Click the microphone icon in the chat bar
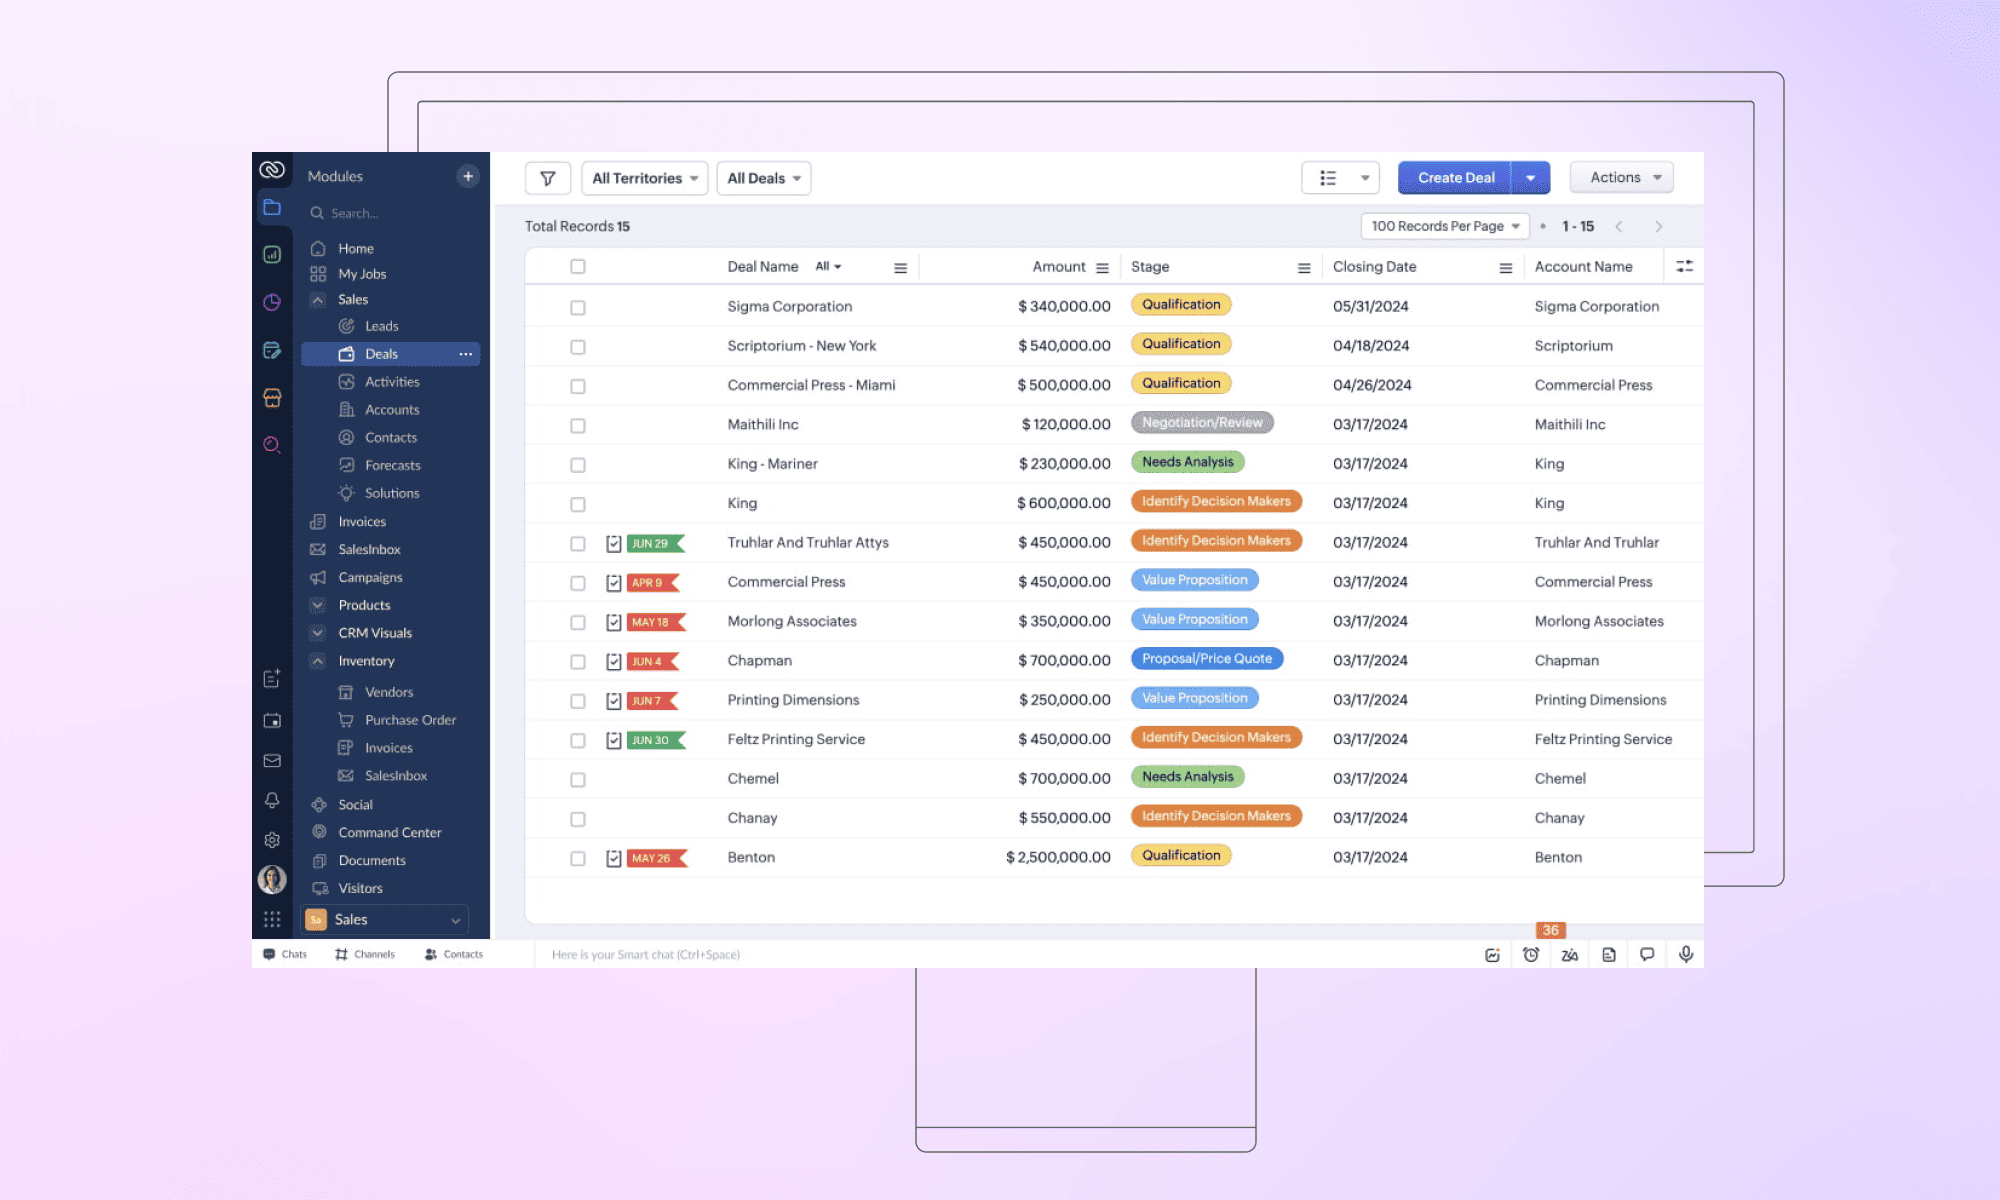Screen dimensions: 2000x1200 click(1686, 954)
